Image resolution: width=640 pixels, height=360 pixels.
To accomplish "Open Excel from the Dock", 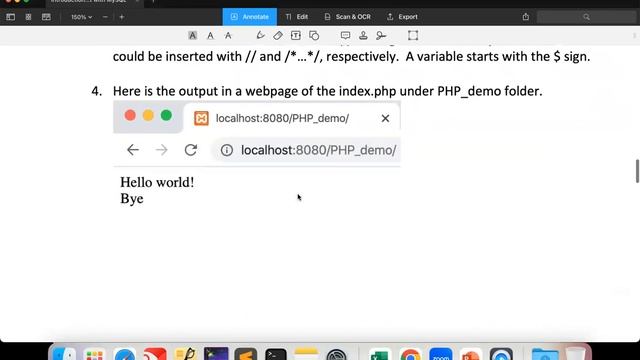I will pos(380,354).
